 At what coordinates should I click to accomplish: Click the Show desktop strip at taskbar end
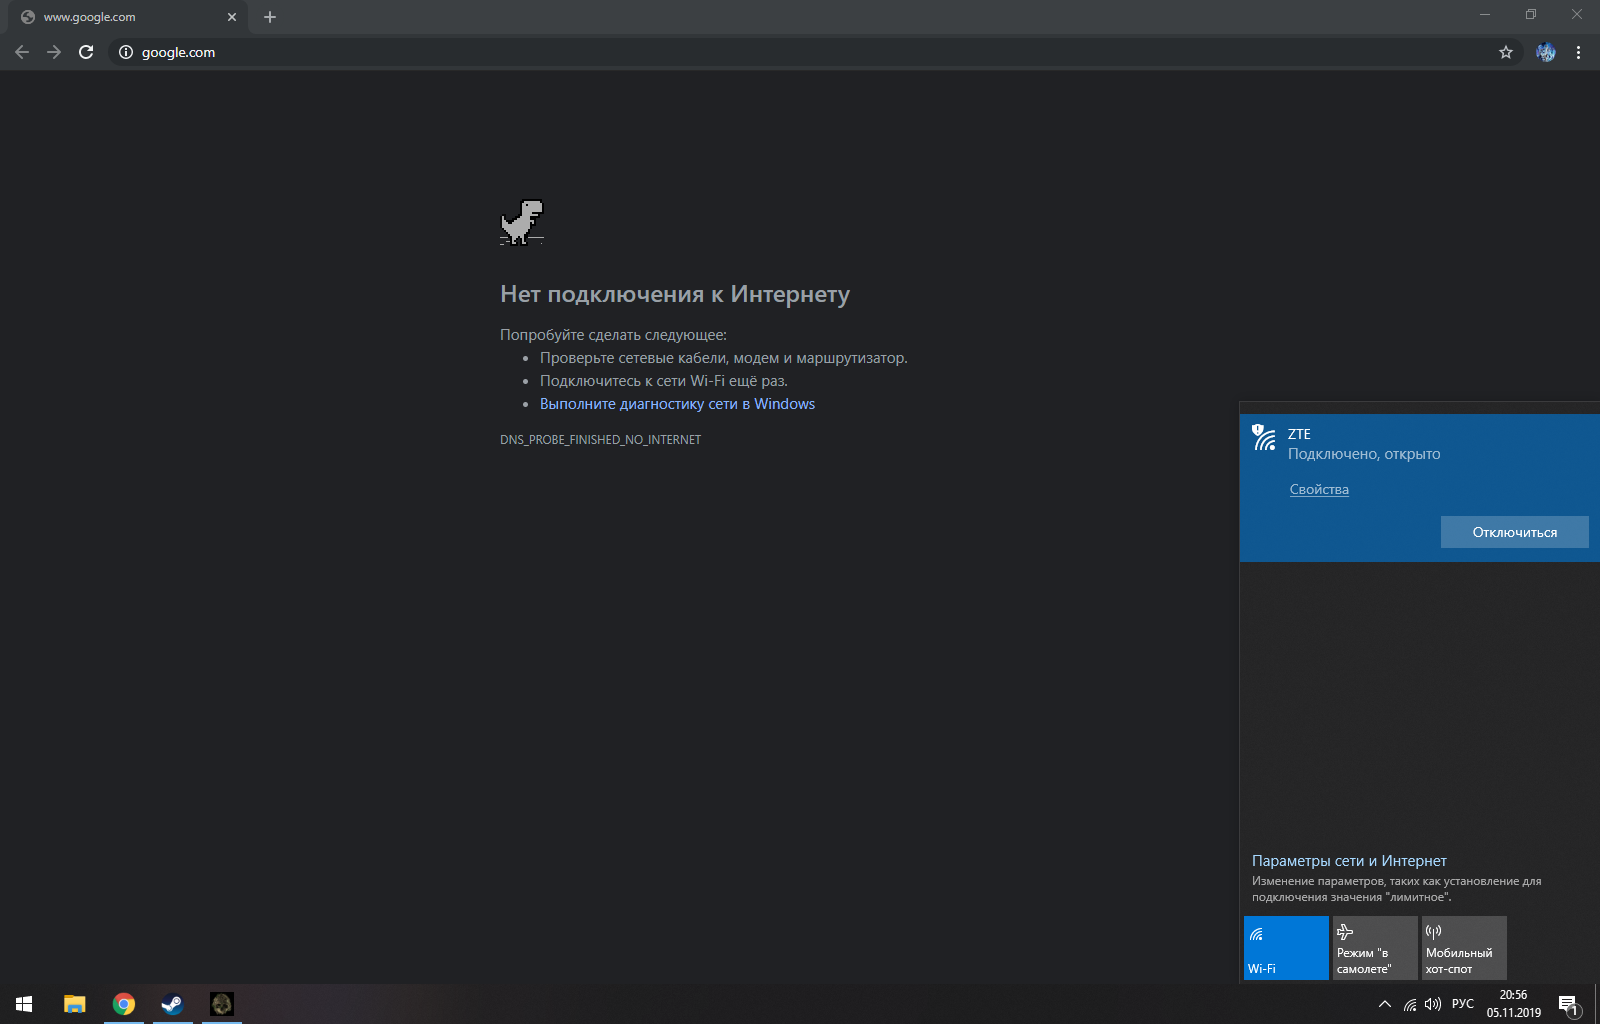(1597, 1004)
